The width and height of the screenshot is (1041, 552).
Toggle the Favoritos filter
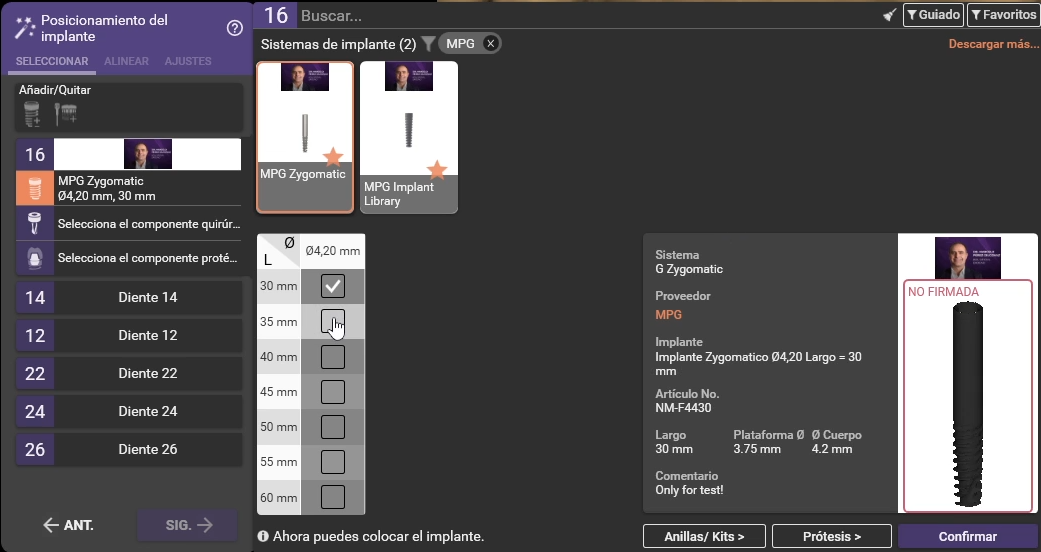1003,15
